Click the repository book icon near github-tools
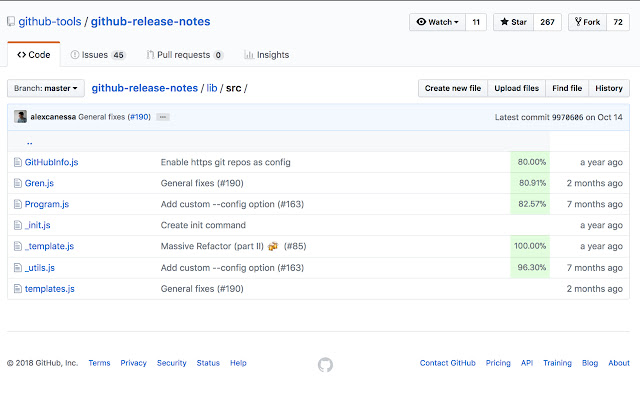Screen dimensions: 640x400 pyautogui.click(x=10, y=21)
